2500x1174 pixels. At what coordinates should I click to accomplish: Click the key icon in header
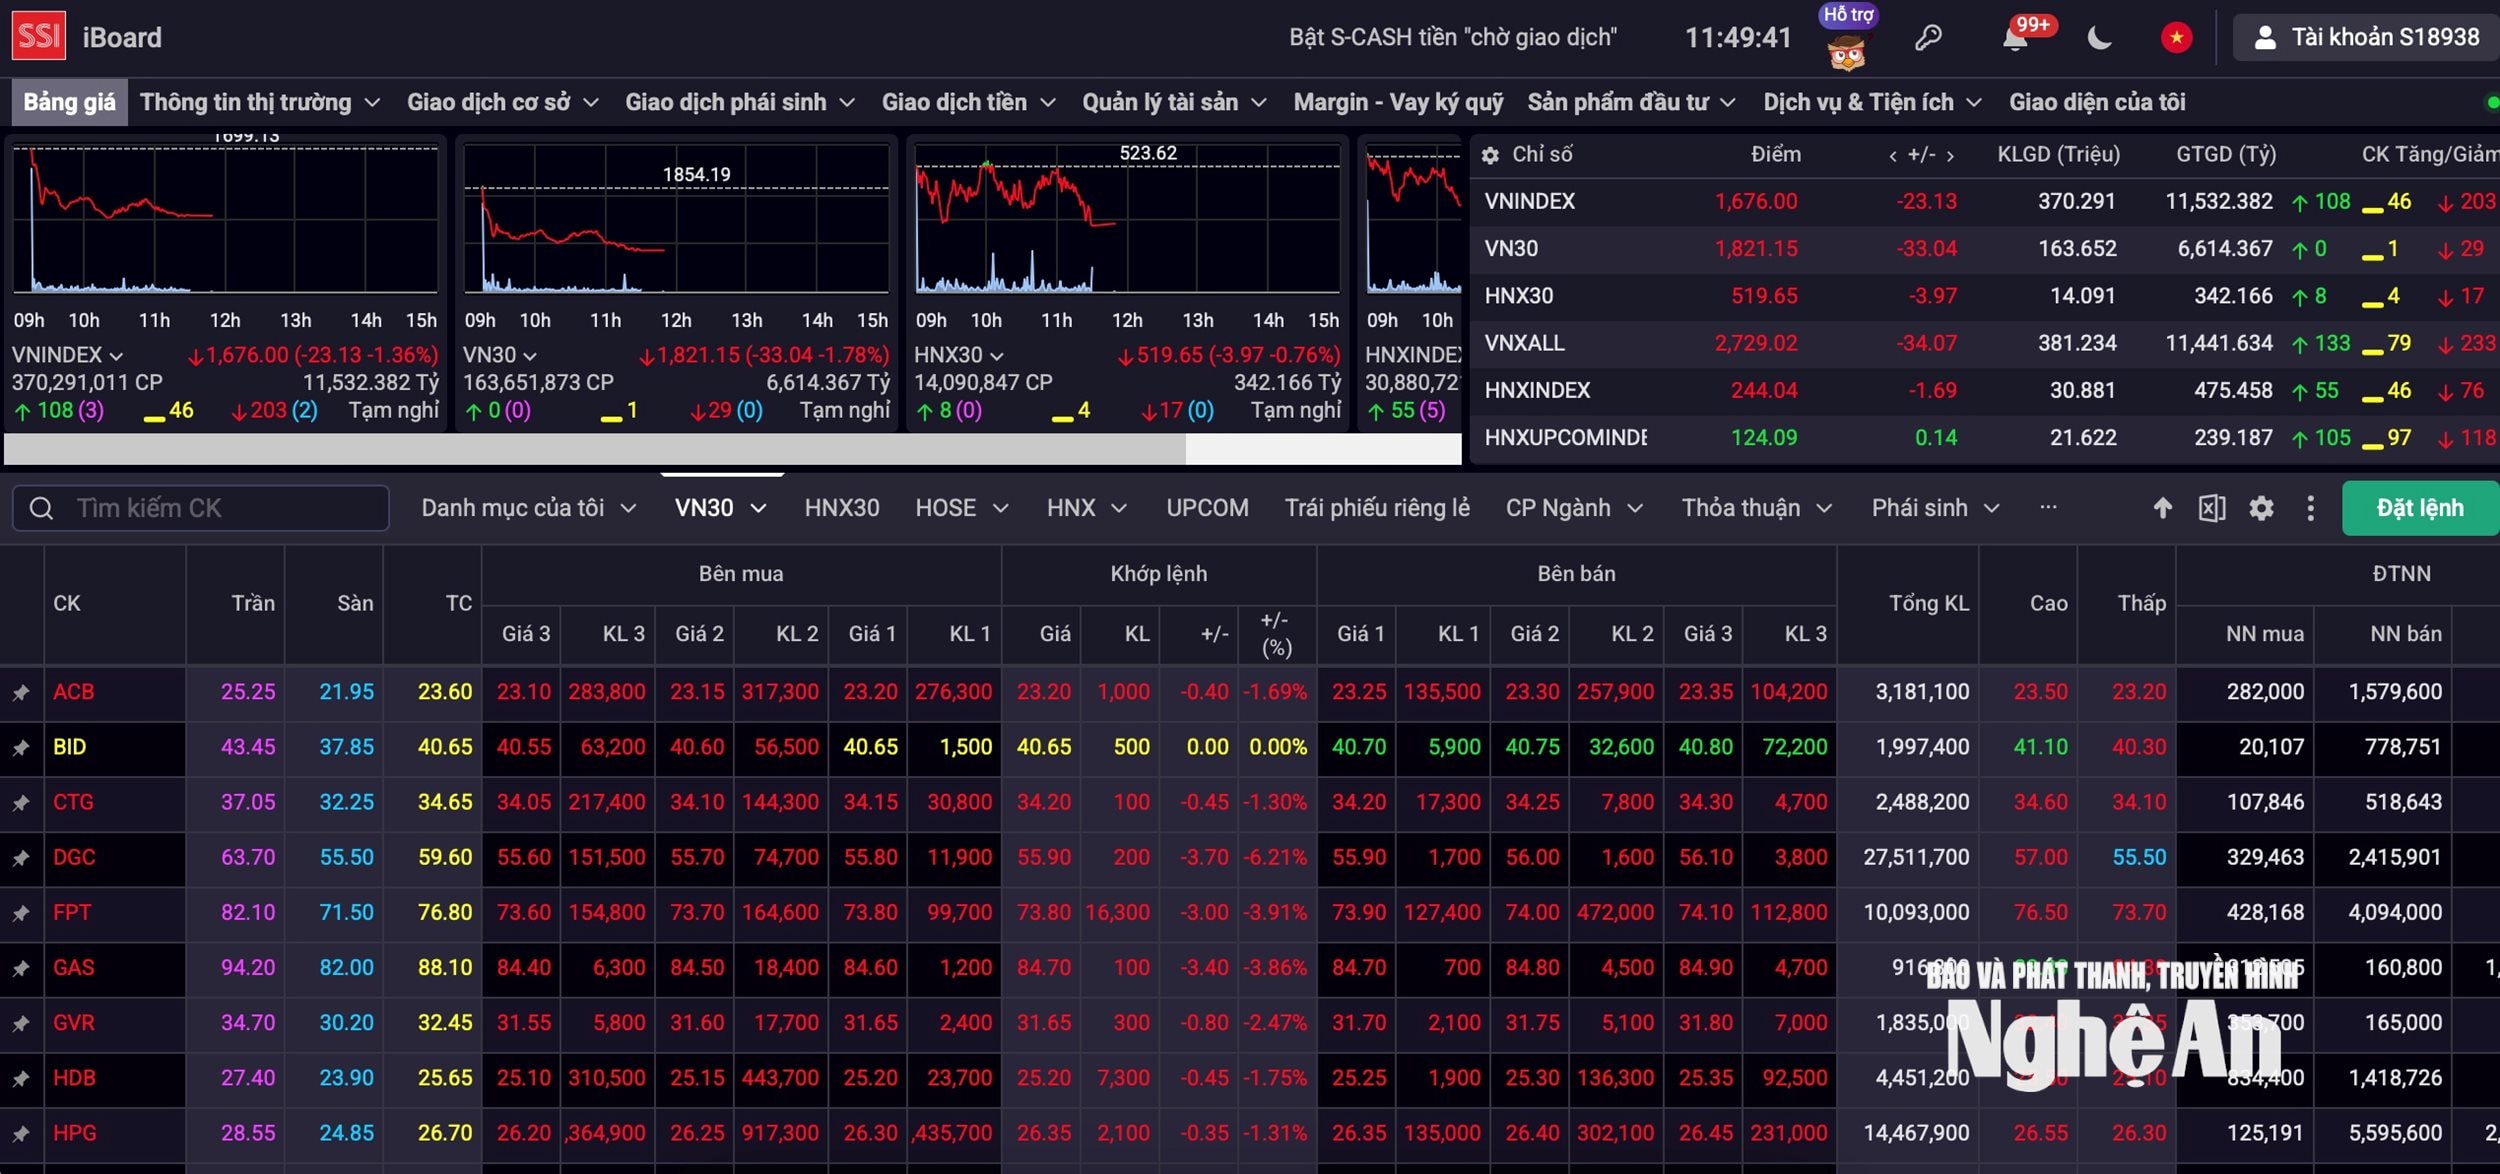tap(1928, 38)
